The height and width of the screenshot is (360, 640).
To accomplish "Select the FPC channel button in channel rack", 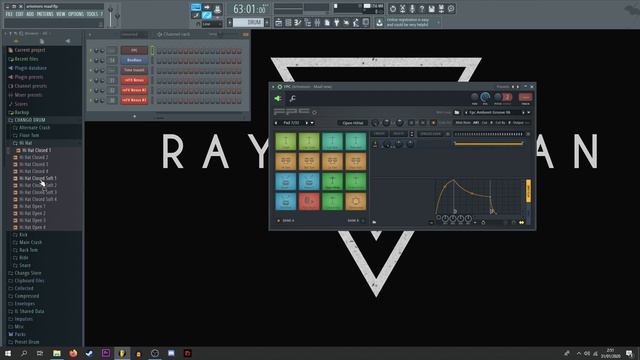I will [x=134, y=50].
